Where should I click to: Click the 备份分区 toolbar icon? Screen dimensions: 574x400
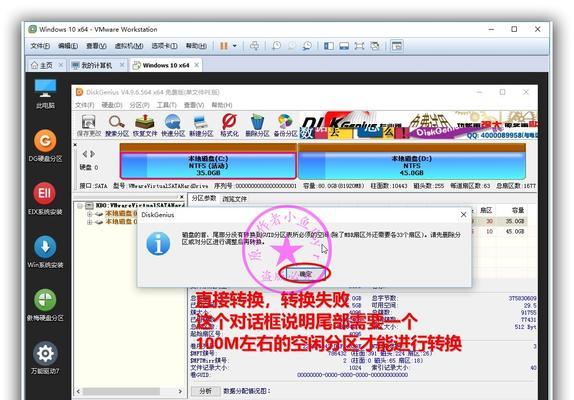286,125
